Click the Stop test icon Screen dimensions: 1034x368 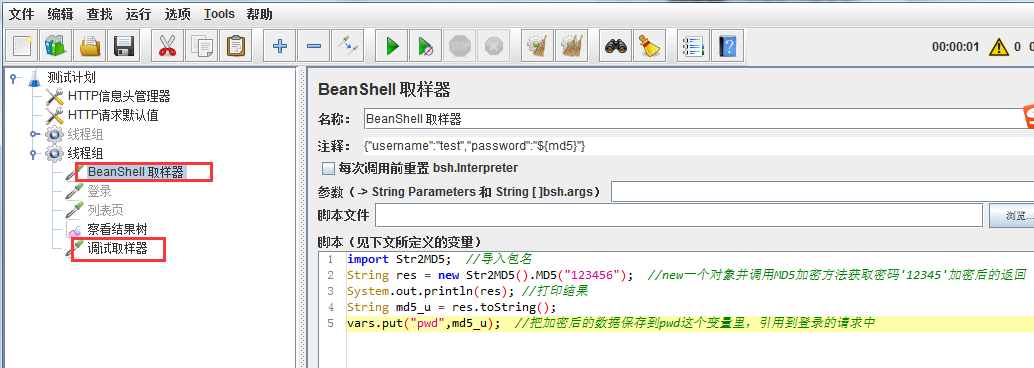click(460, 46)
